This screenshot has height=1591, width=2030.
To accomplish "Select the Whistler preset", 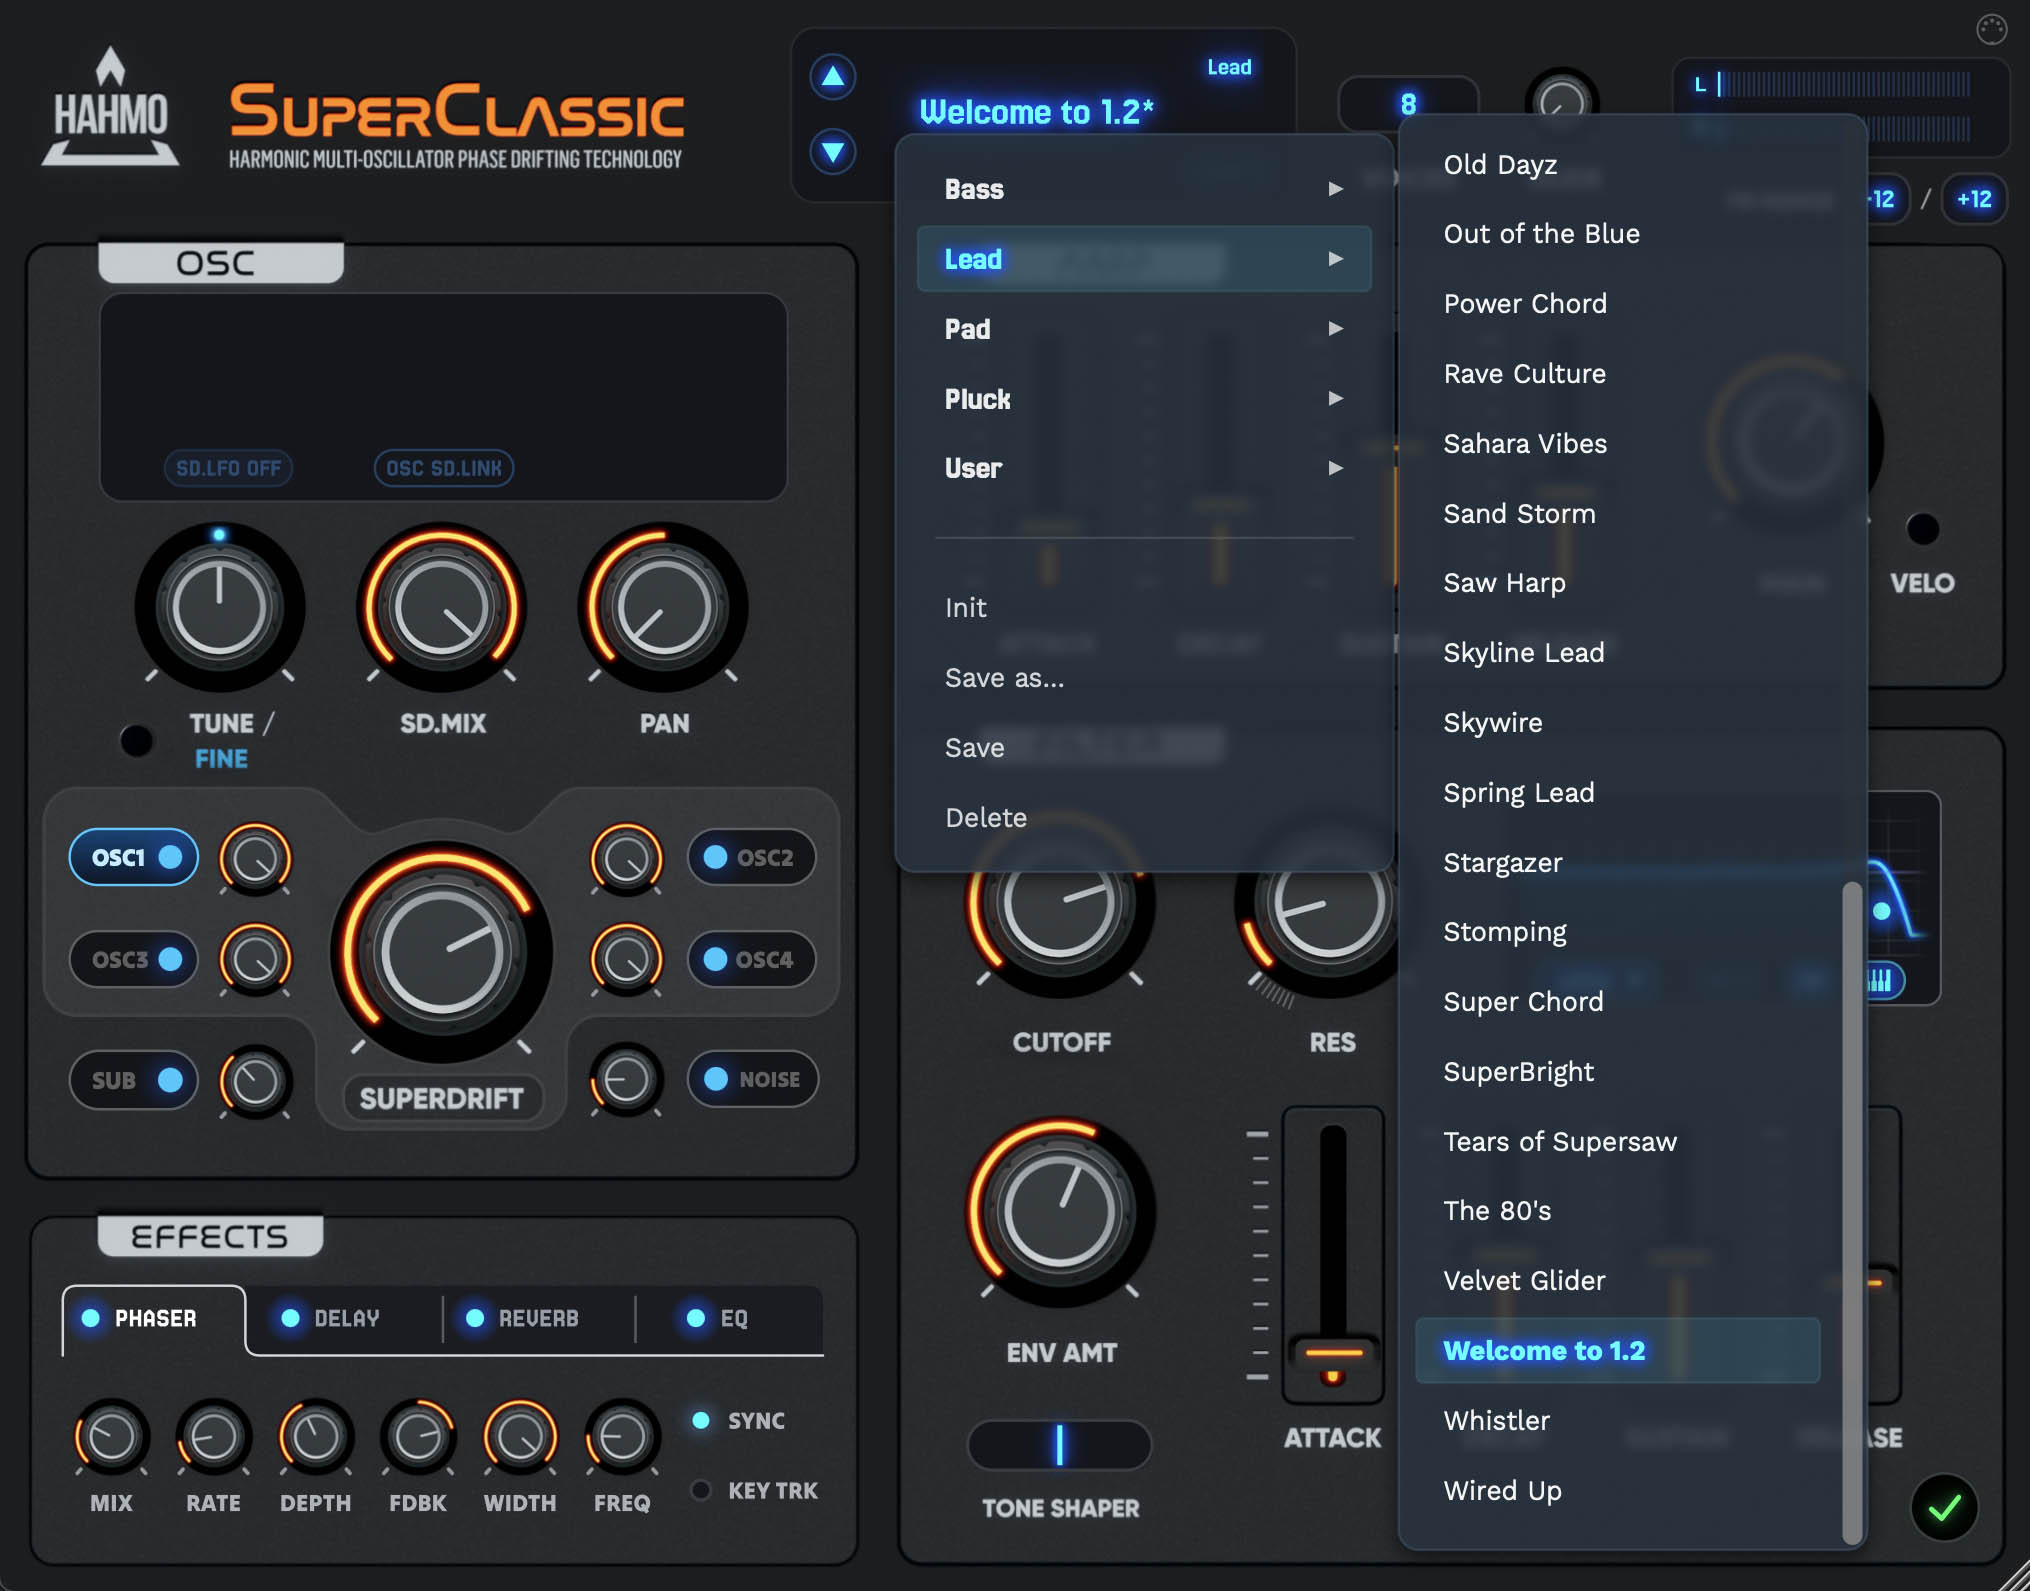I will (1618, 1421).
